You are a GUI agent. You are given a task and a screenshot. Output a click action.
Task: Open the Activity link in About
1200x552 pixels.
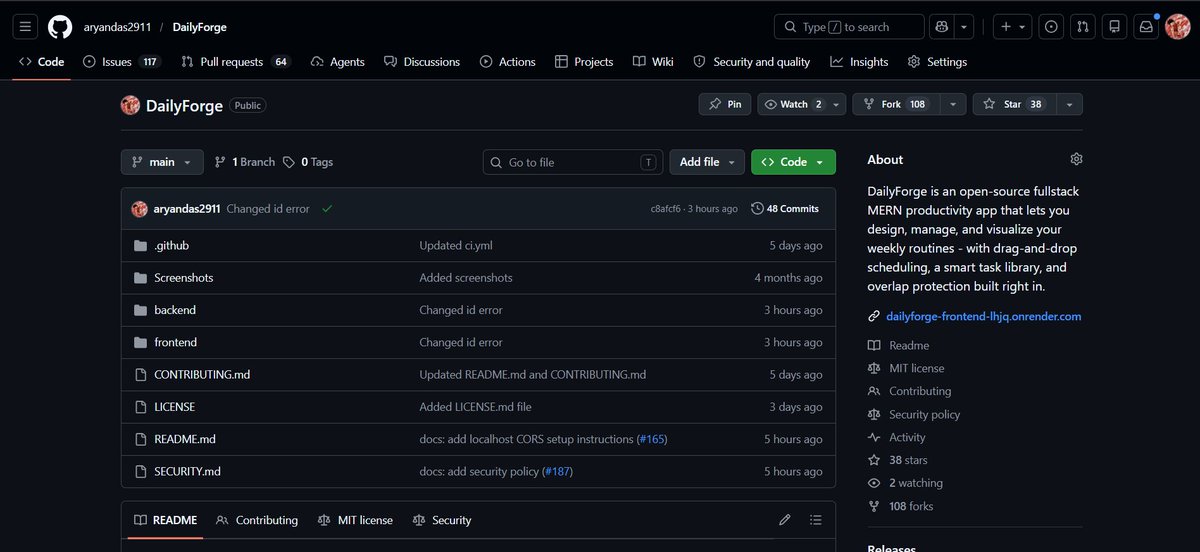pyautogui.click(x=897, y=438)
